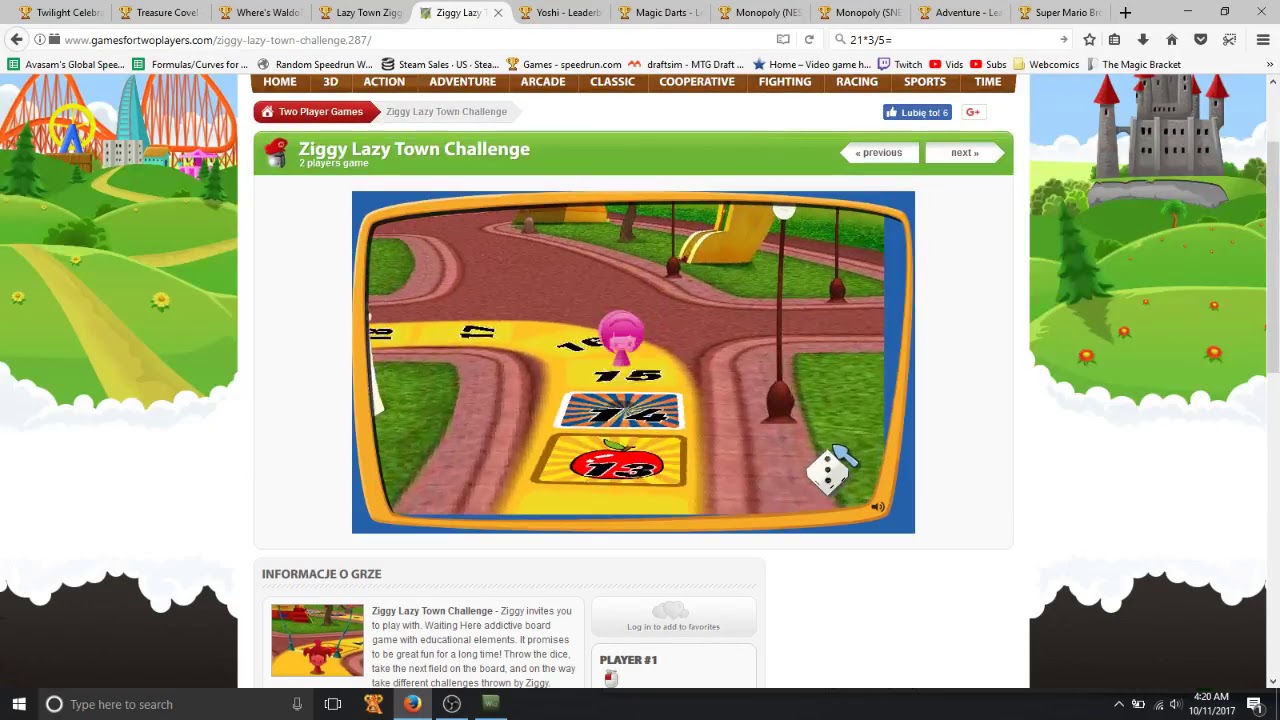The height and width of the screenshot is (720, 1280).
Task: Open the Random Speedrun W bookmark
Action: tap(315, 64)
